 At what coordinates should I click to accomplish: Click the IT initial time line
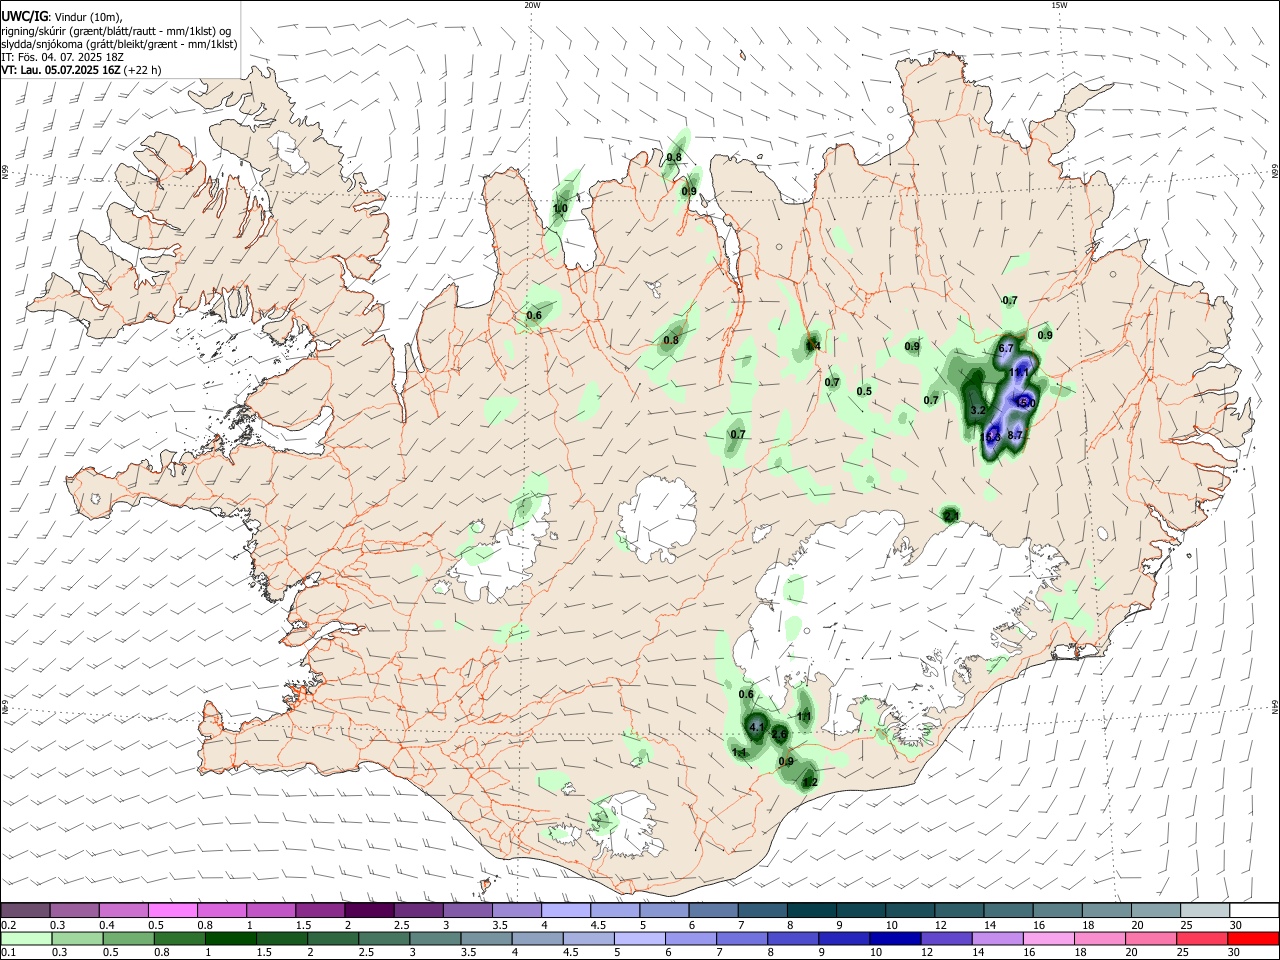tap(62, 57)
